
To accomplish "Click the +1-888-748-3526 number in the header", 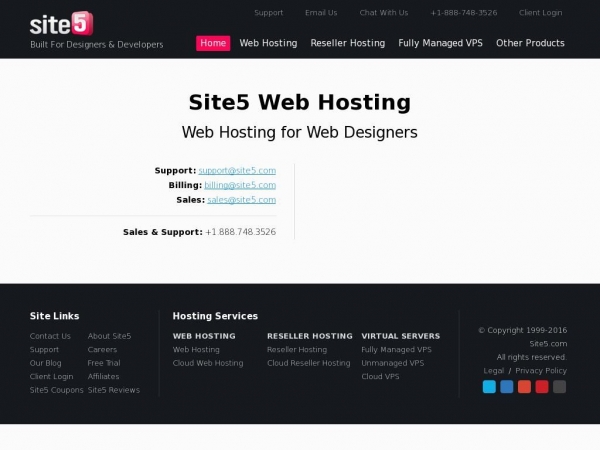I will pyautogui.click(x=464, y=13).
